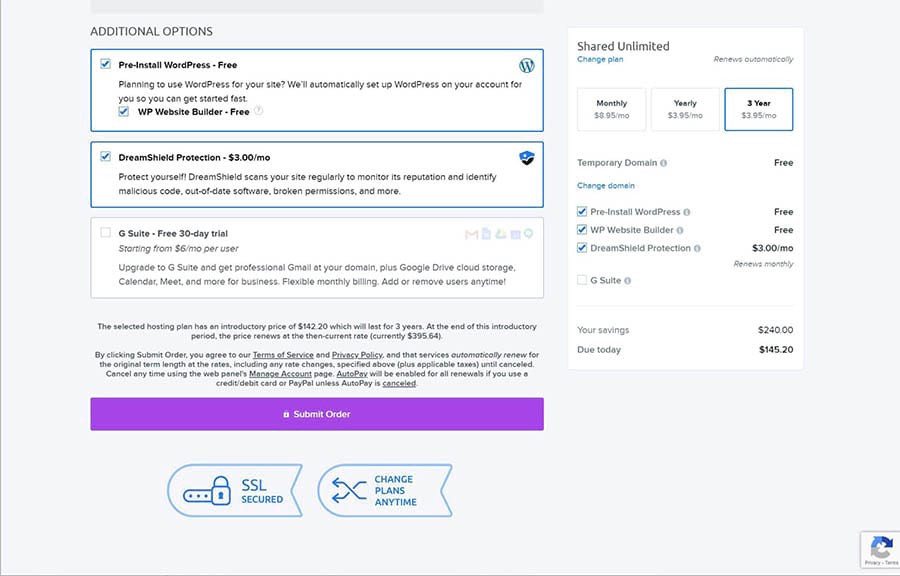Viewport: 900px width, 576px height.
Task: Submit the order with the purple button
Action: [317, 414]
